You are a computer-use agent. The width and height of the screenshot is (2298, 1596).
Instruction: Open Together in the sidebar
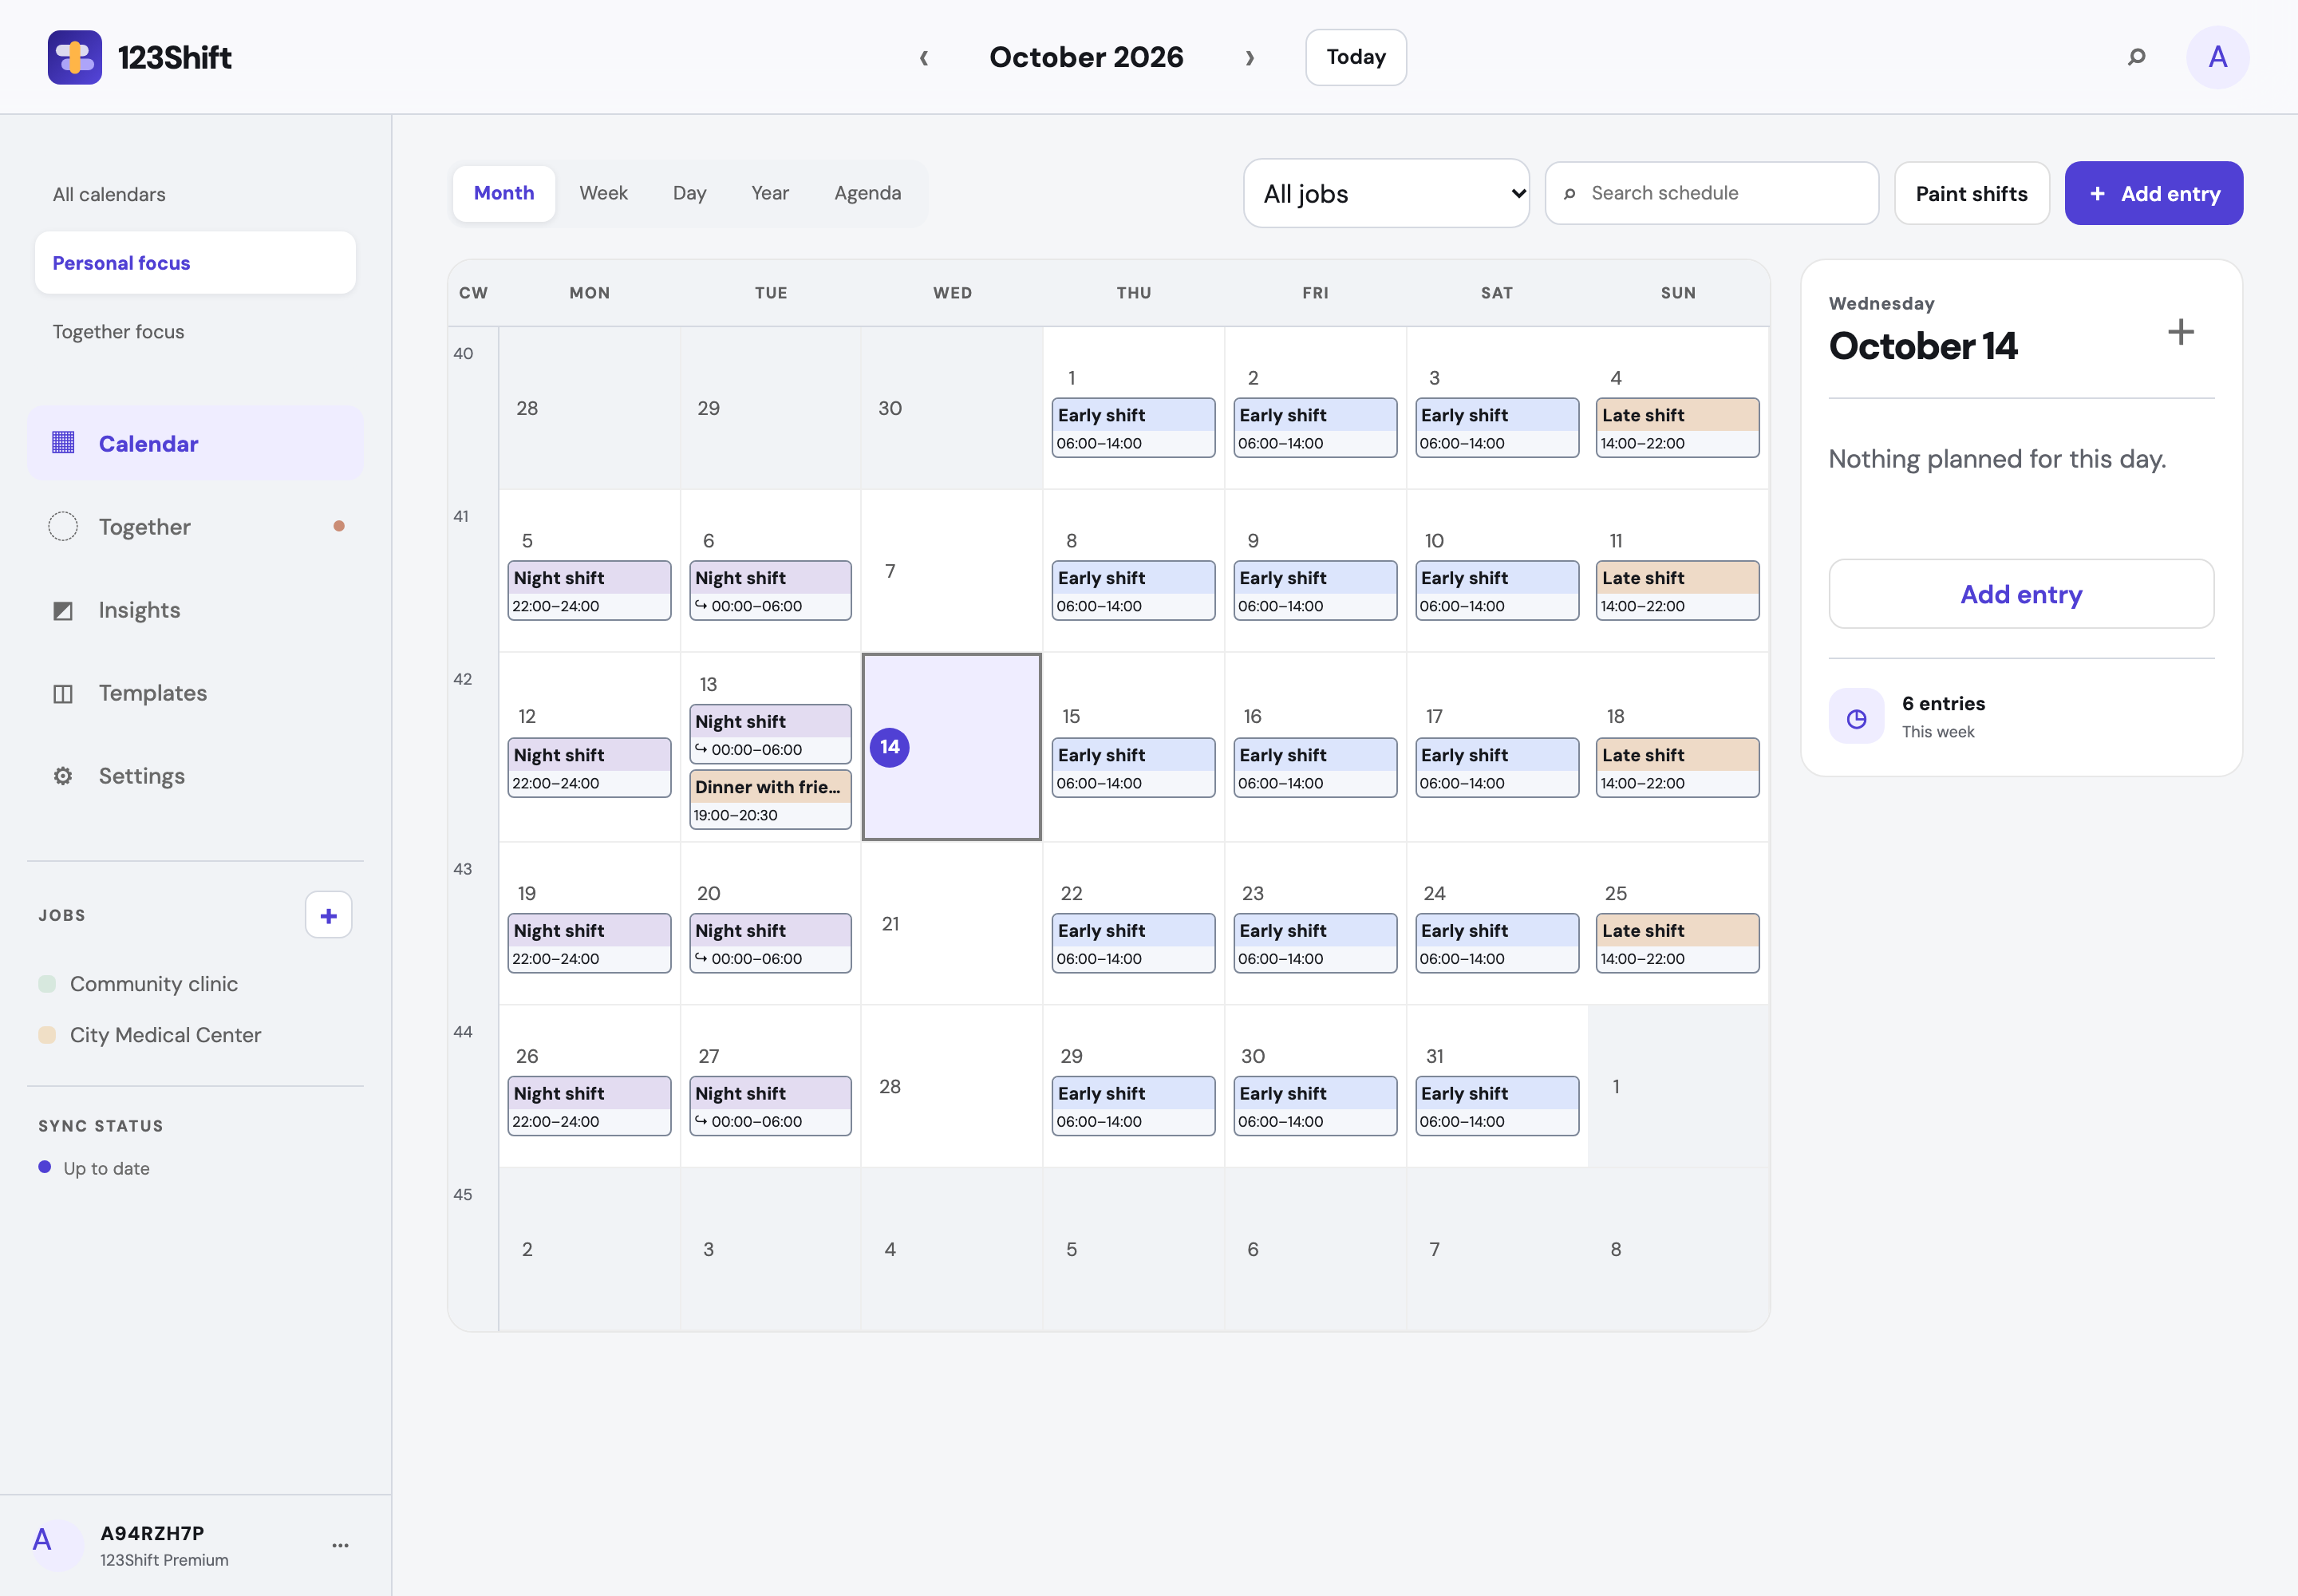[x=195, y=526]
